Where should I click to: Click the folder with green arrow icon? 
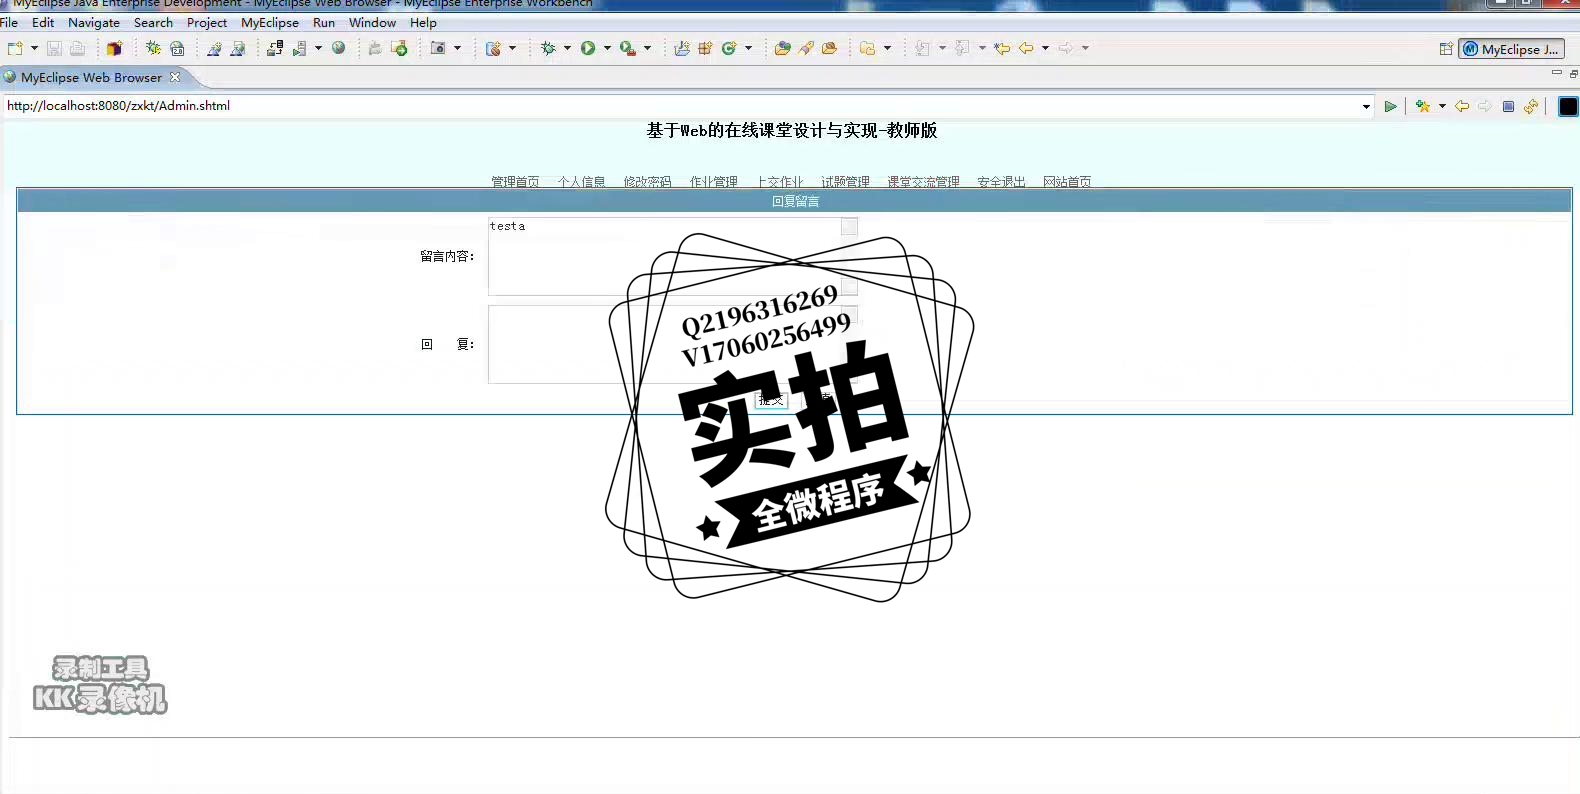click(x=399, y=48)
